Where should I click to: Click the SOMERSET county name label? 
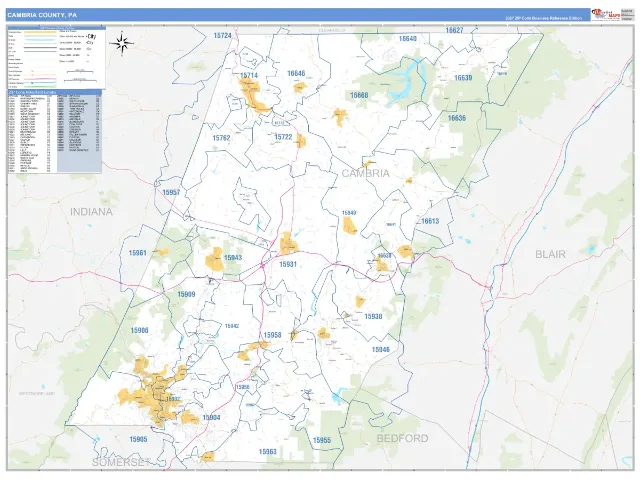click(121, 462)
